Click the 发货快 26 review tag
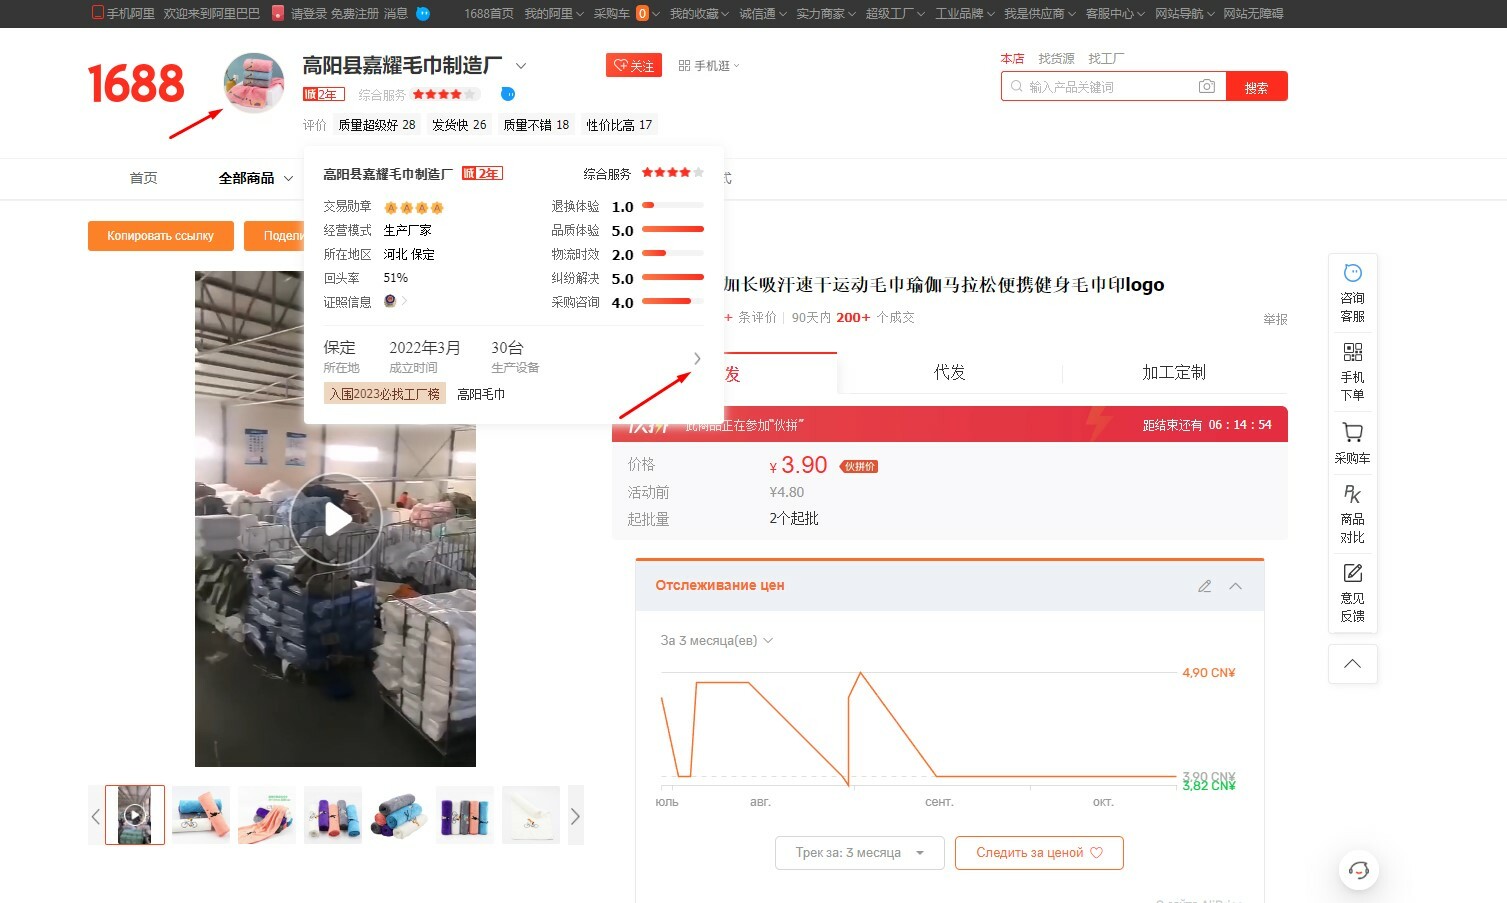Viewport: 1507px width, 903px height. click(459, 125)
